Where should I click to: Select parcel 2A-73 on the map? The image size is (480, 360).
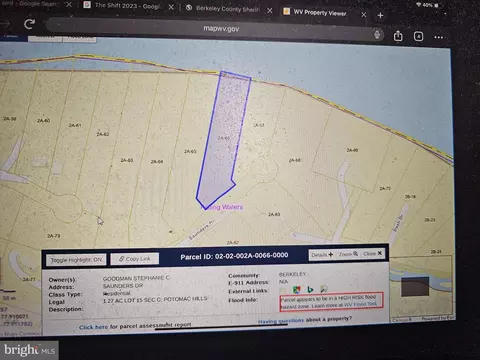pyautogui.click(x=53, y=236)
